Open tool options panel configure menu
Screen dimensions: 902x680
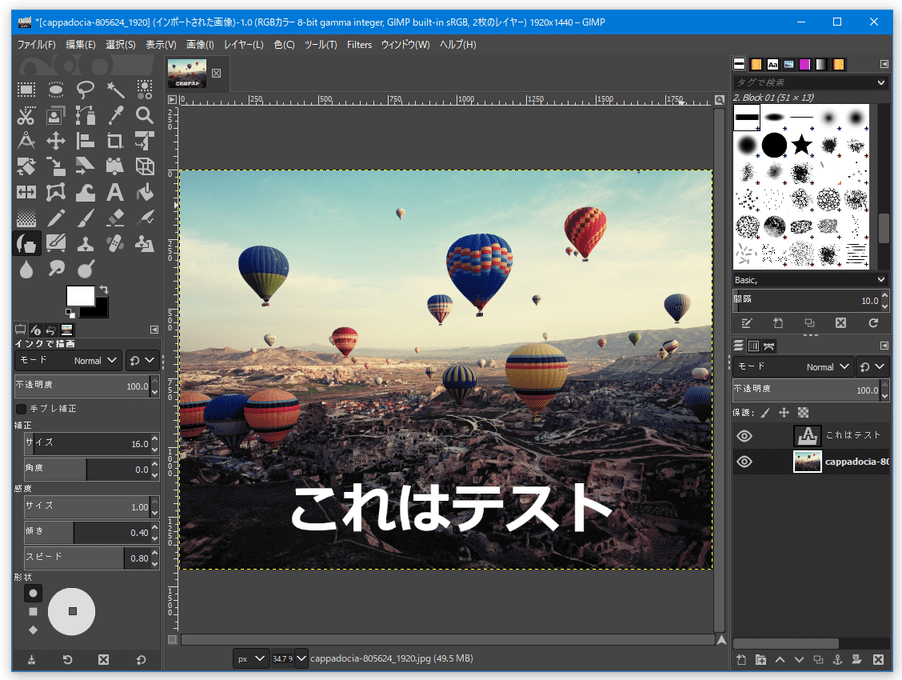coord(154,330)
